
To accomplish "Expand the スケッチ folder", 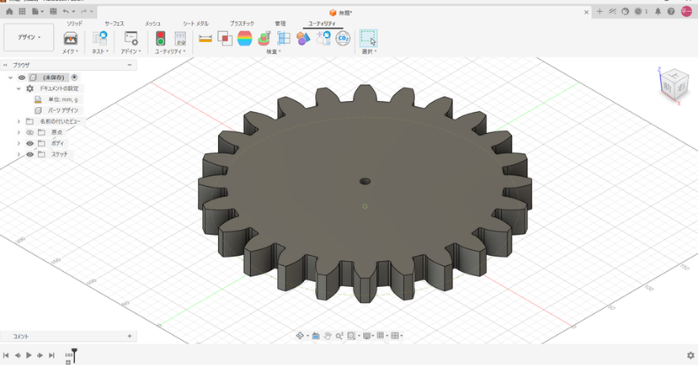I will (x=19, y=154).
